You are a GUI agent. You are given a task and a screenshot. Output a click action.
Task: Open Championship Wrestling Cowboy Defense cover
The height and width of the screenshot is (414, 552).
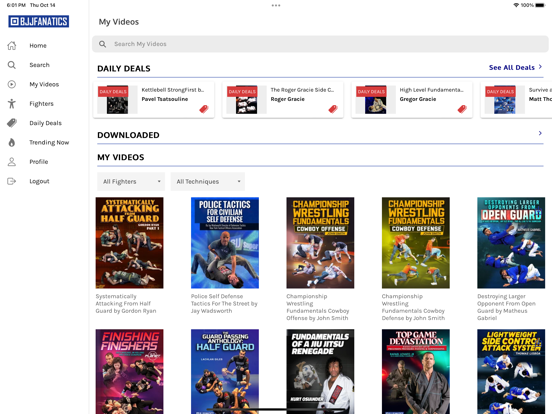click(x=416, y=243)
